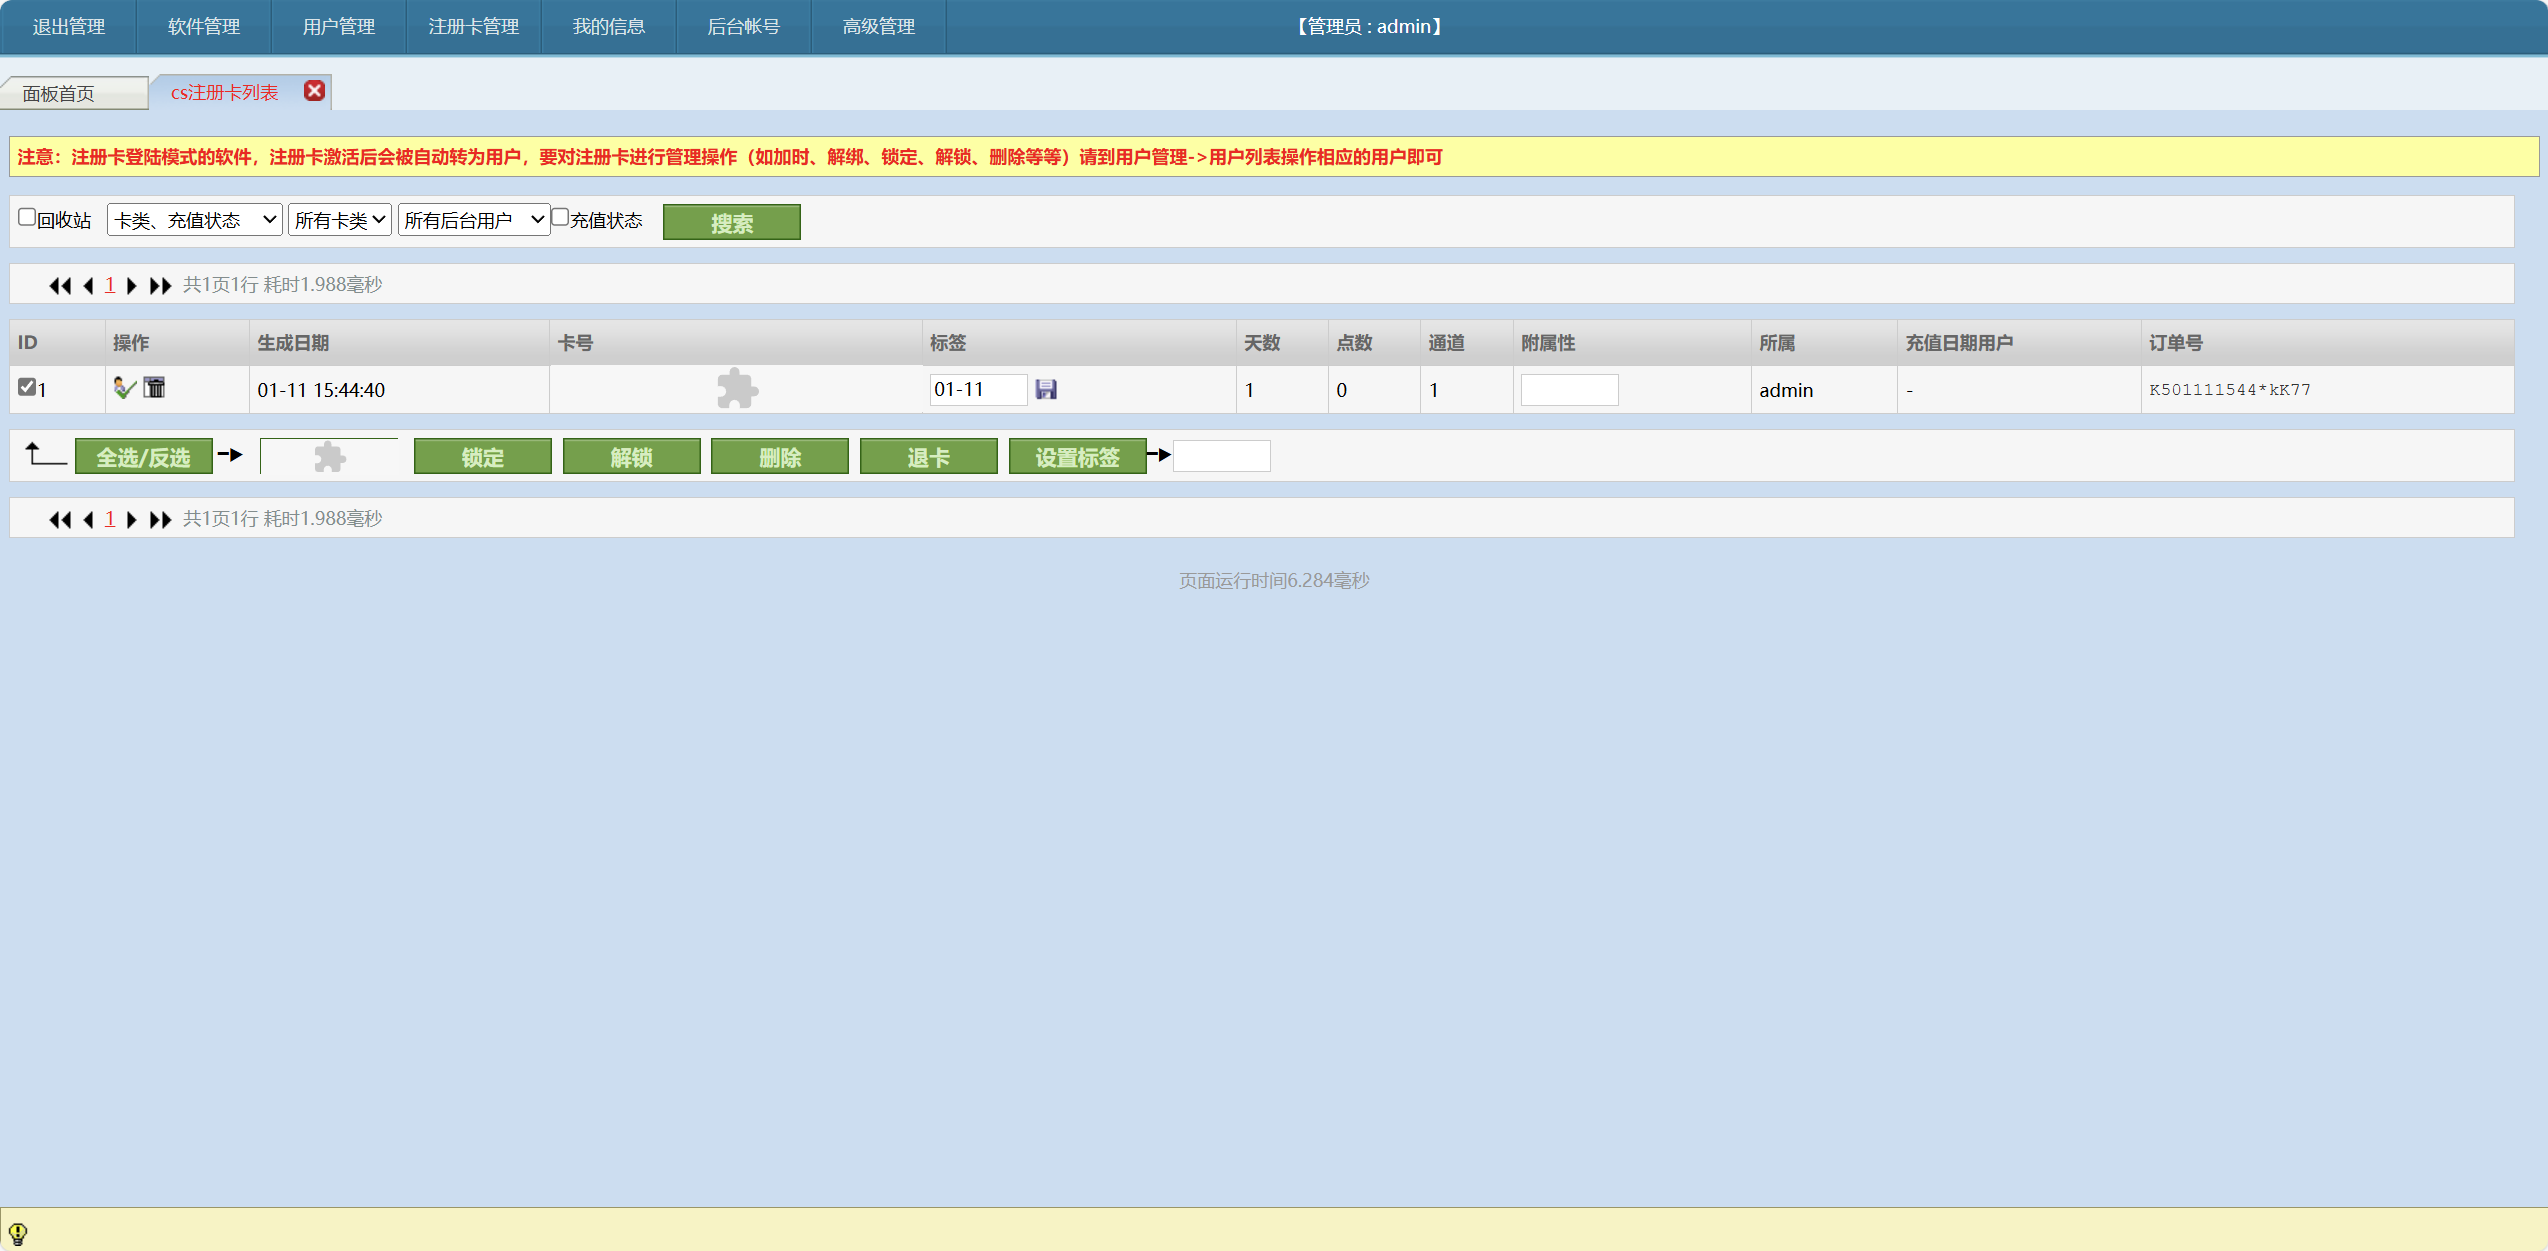This screenshot has height=1251, width=2548.
Task: Open the 退出管理 menu
Action: click(68, 27)
